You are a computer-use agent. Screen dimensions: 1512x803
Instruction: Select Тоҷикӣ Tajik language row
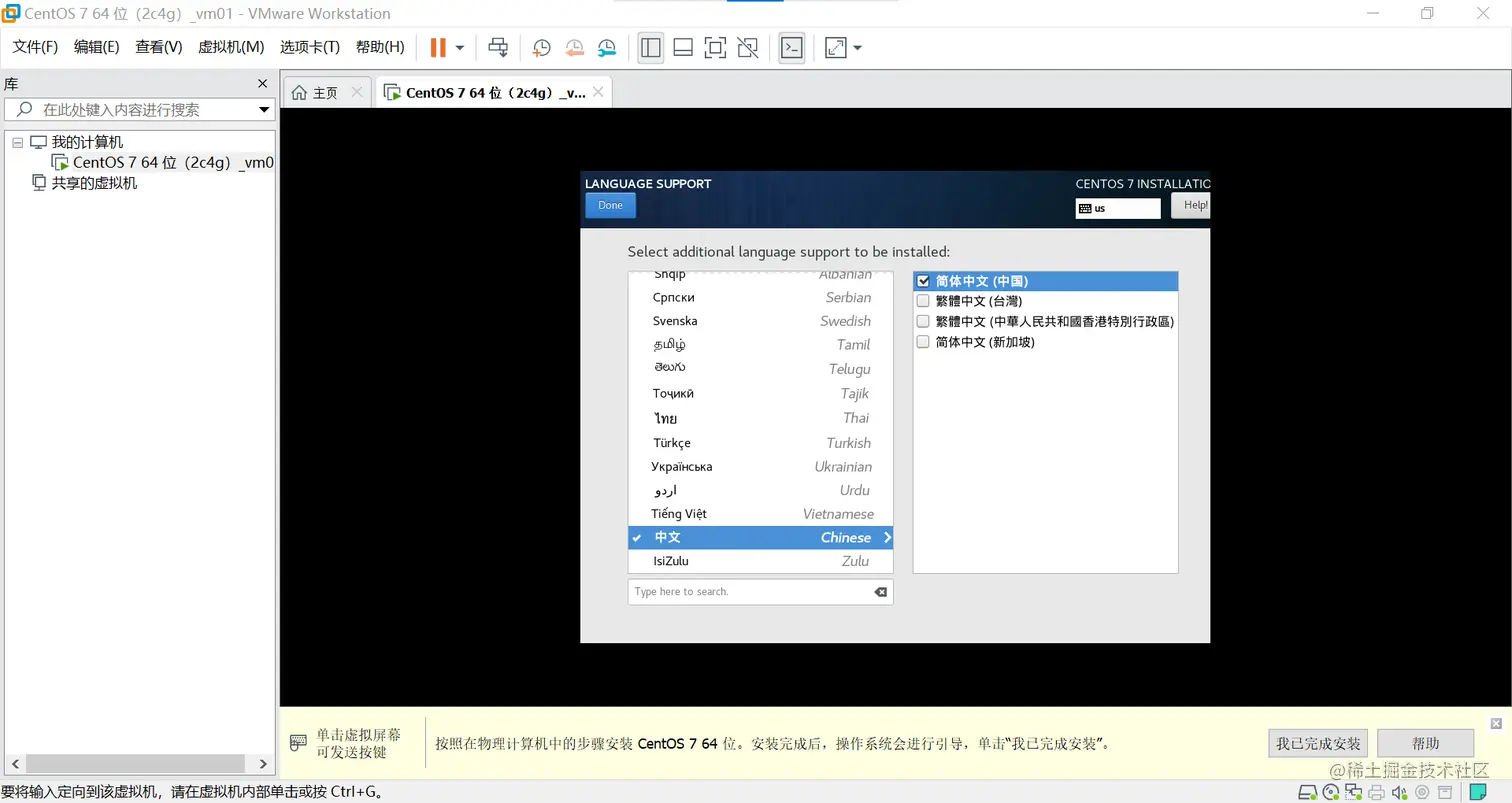[x=760, y=393]
